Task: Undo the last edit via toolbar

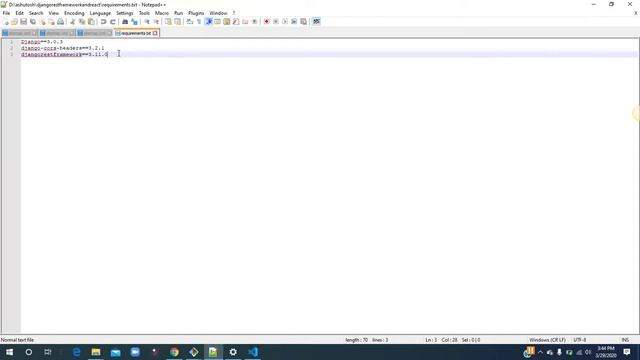Action: pyautogui.click(x=103, y=22)
